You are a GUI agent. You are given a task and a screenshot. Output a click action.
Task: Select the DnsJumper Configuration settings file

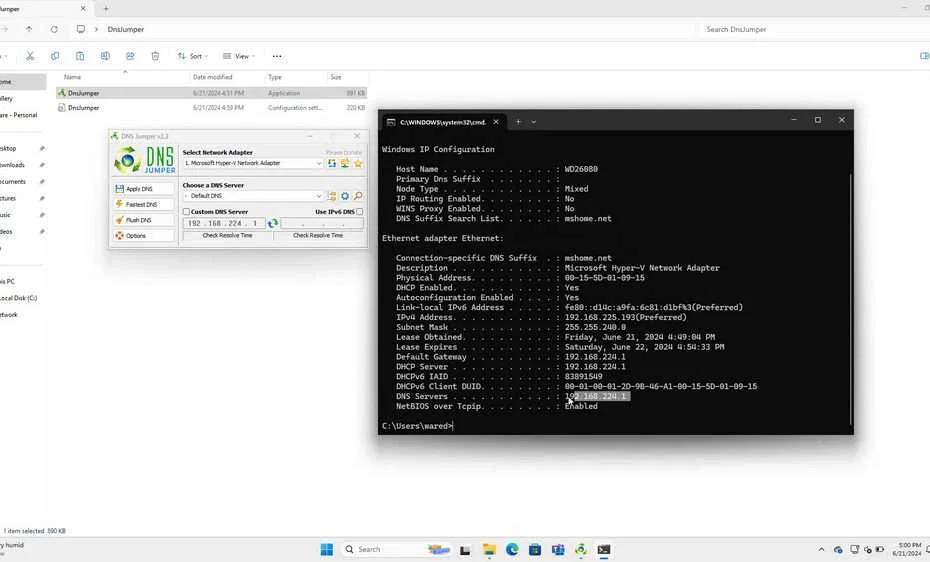[x=212, y=108]
